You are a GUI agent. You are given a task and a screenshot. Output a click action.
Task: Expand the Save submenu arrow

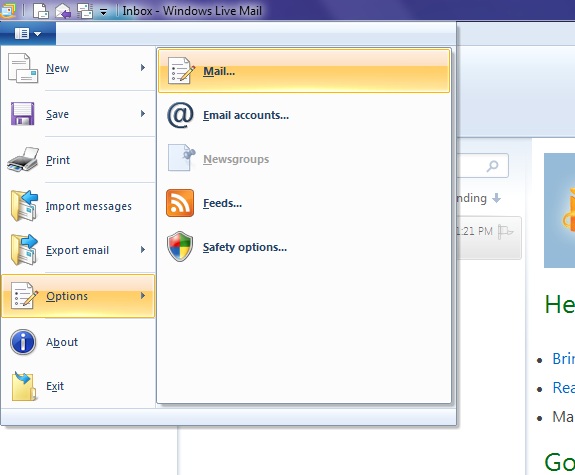coord(143,114)
